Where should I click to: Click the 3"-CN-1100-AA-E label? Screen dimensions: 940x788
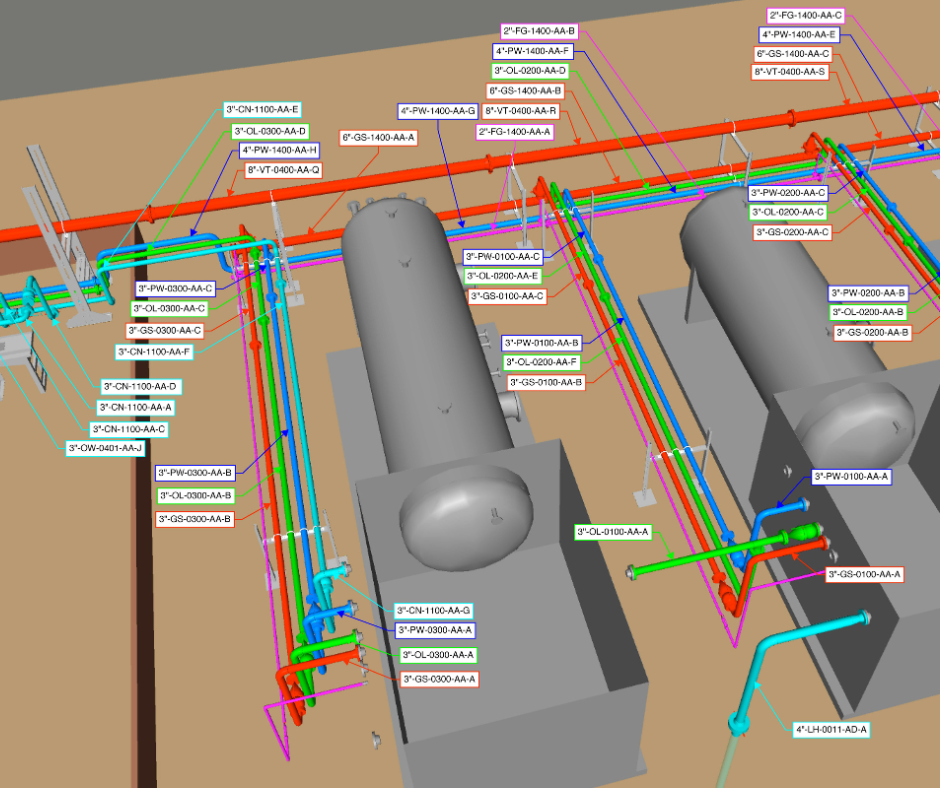pos(263,110)
